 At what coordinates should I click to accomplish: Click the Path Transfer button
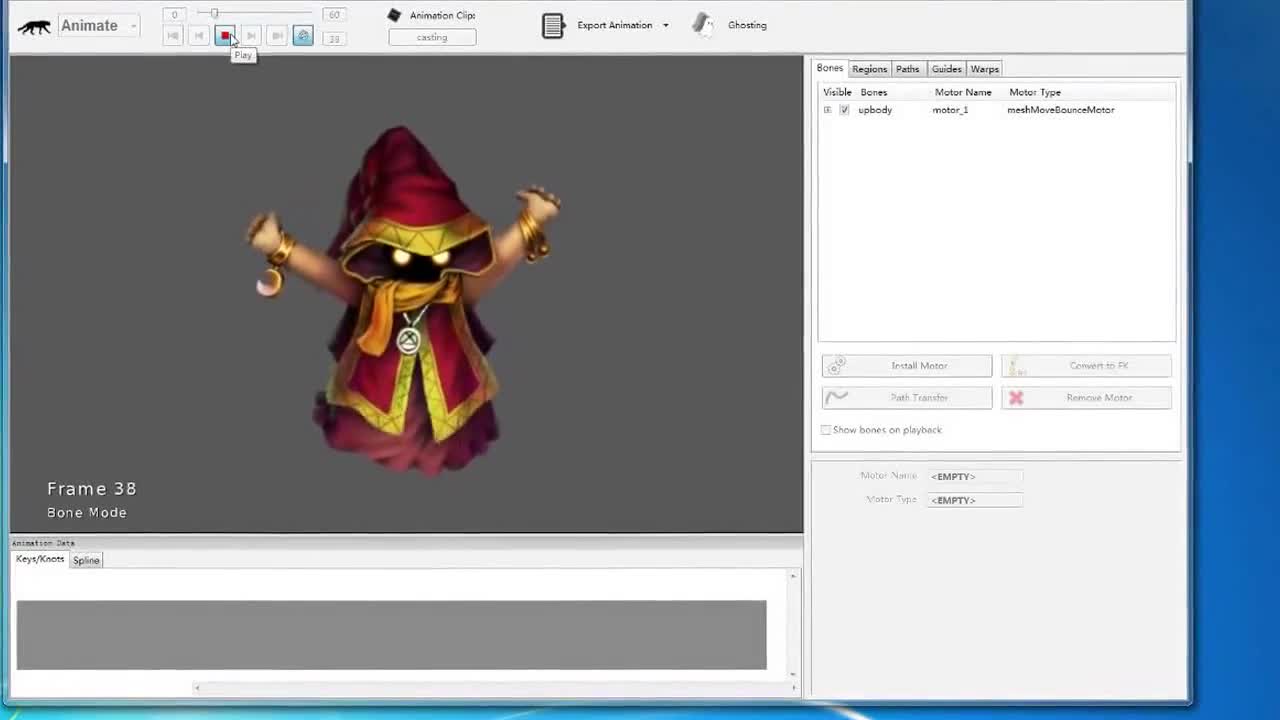coord(907,398)
